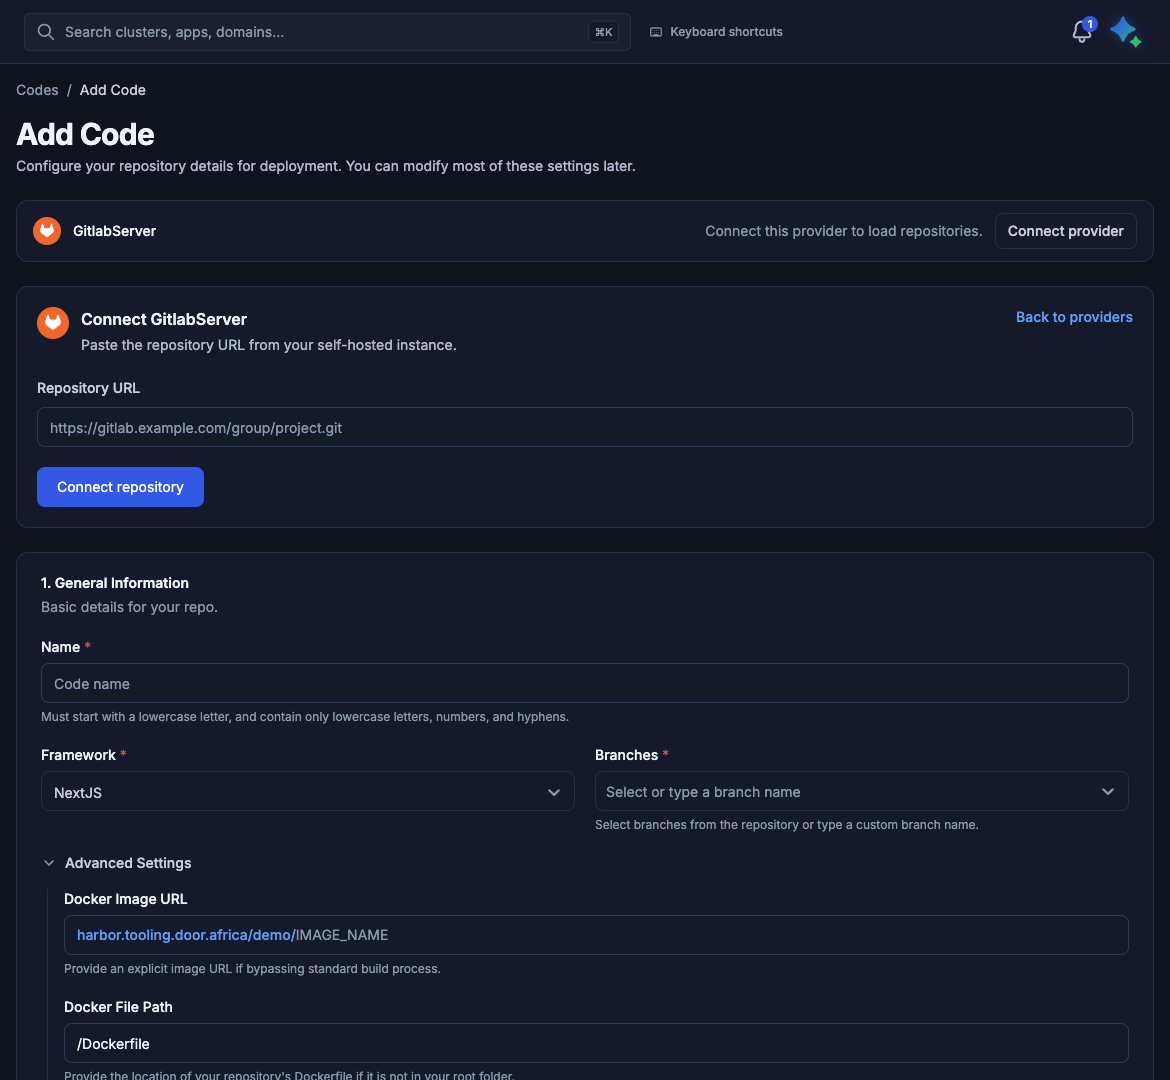Click Connect repository
Screen dimensions: 1170x1080
120,487
